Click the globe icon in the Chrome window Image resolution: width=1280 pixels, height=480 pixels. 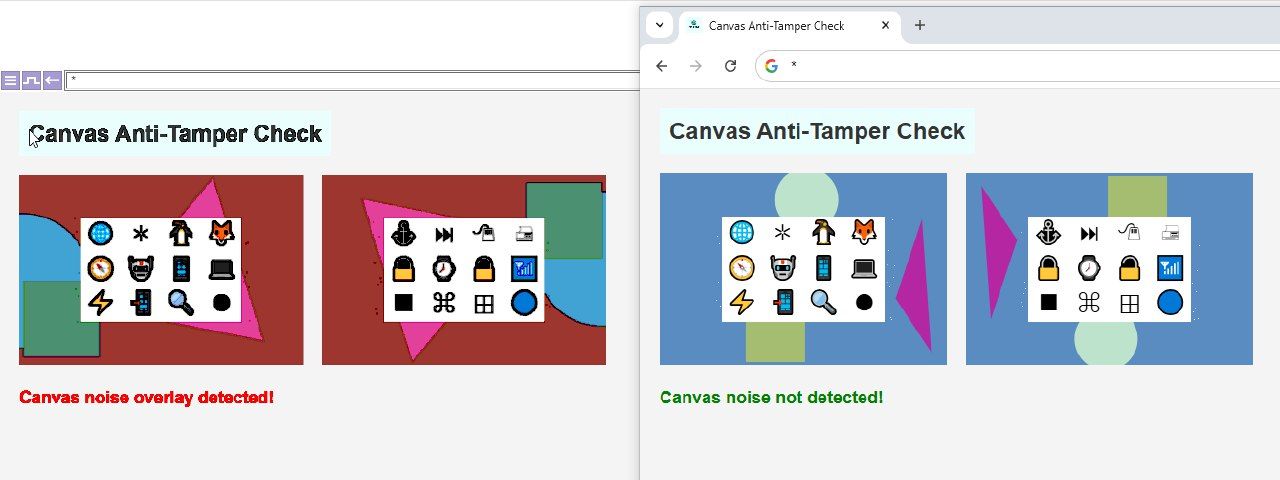click(x=742, y=232)
